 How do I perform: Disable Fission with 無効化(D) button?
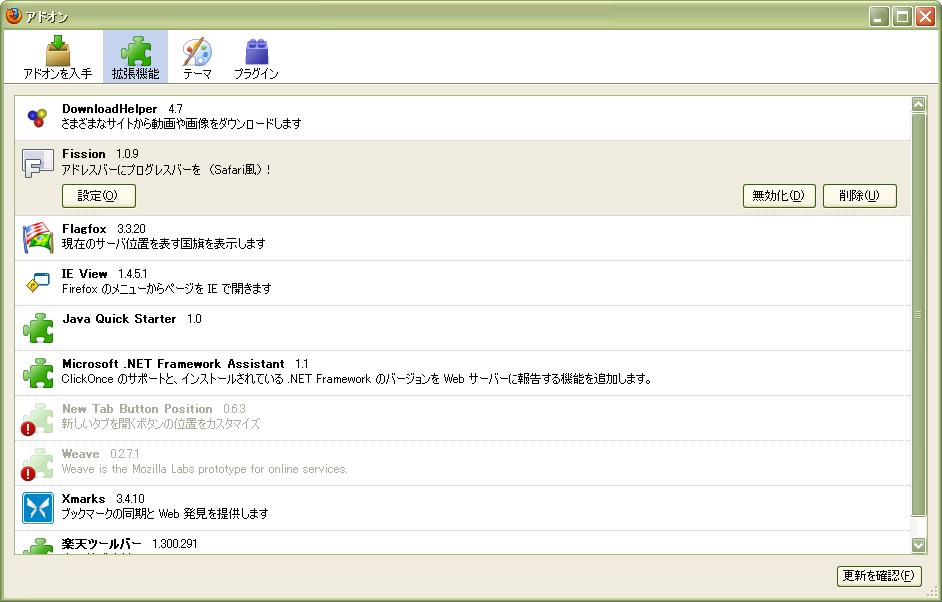(779, 196)
